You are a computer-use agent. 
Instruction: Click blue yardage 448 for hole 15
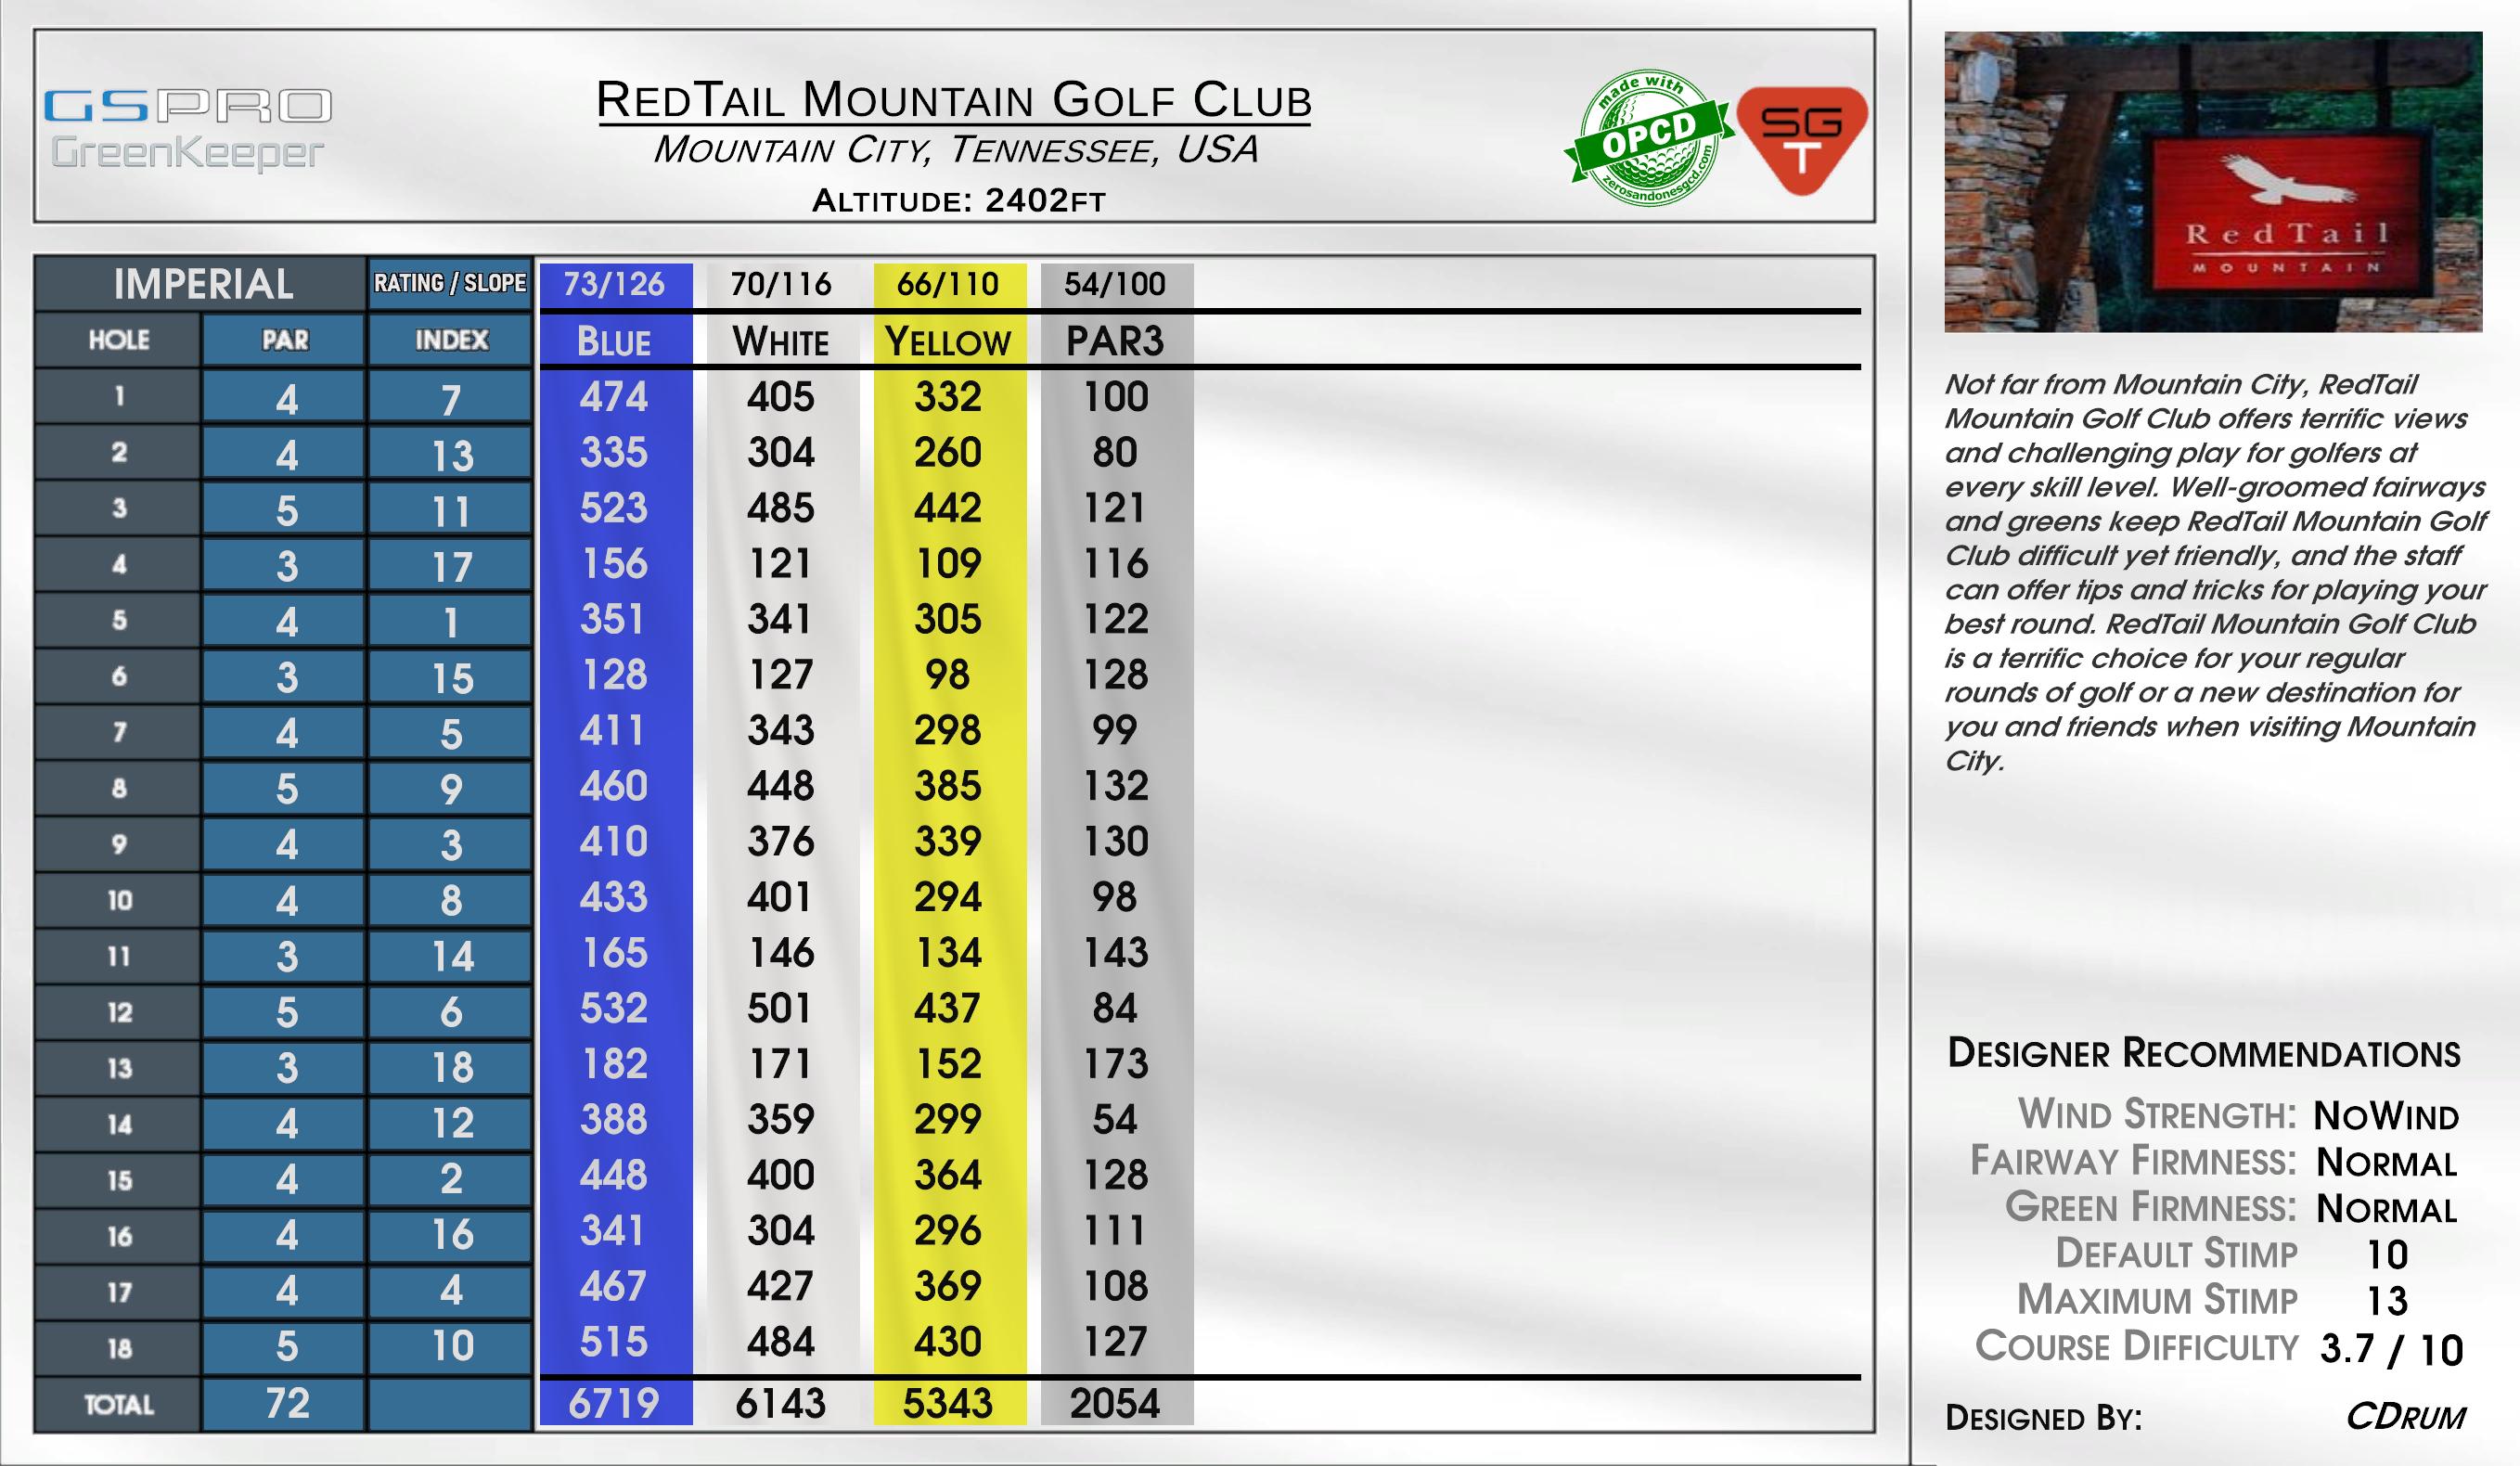point(614,1175)
